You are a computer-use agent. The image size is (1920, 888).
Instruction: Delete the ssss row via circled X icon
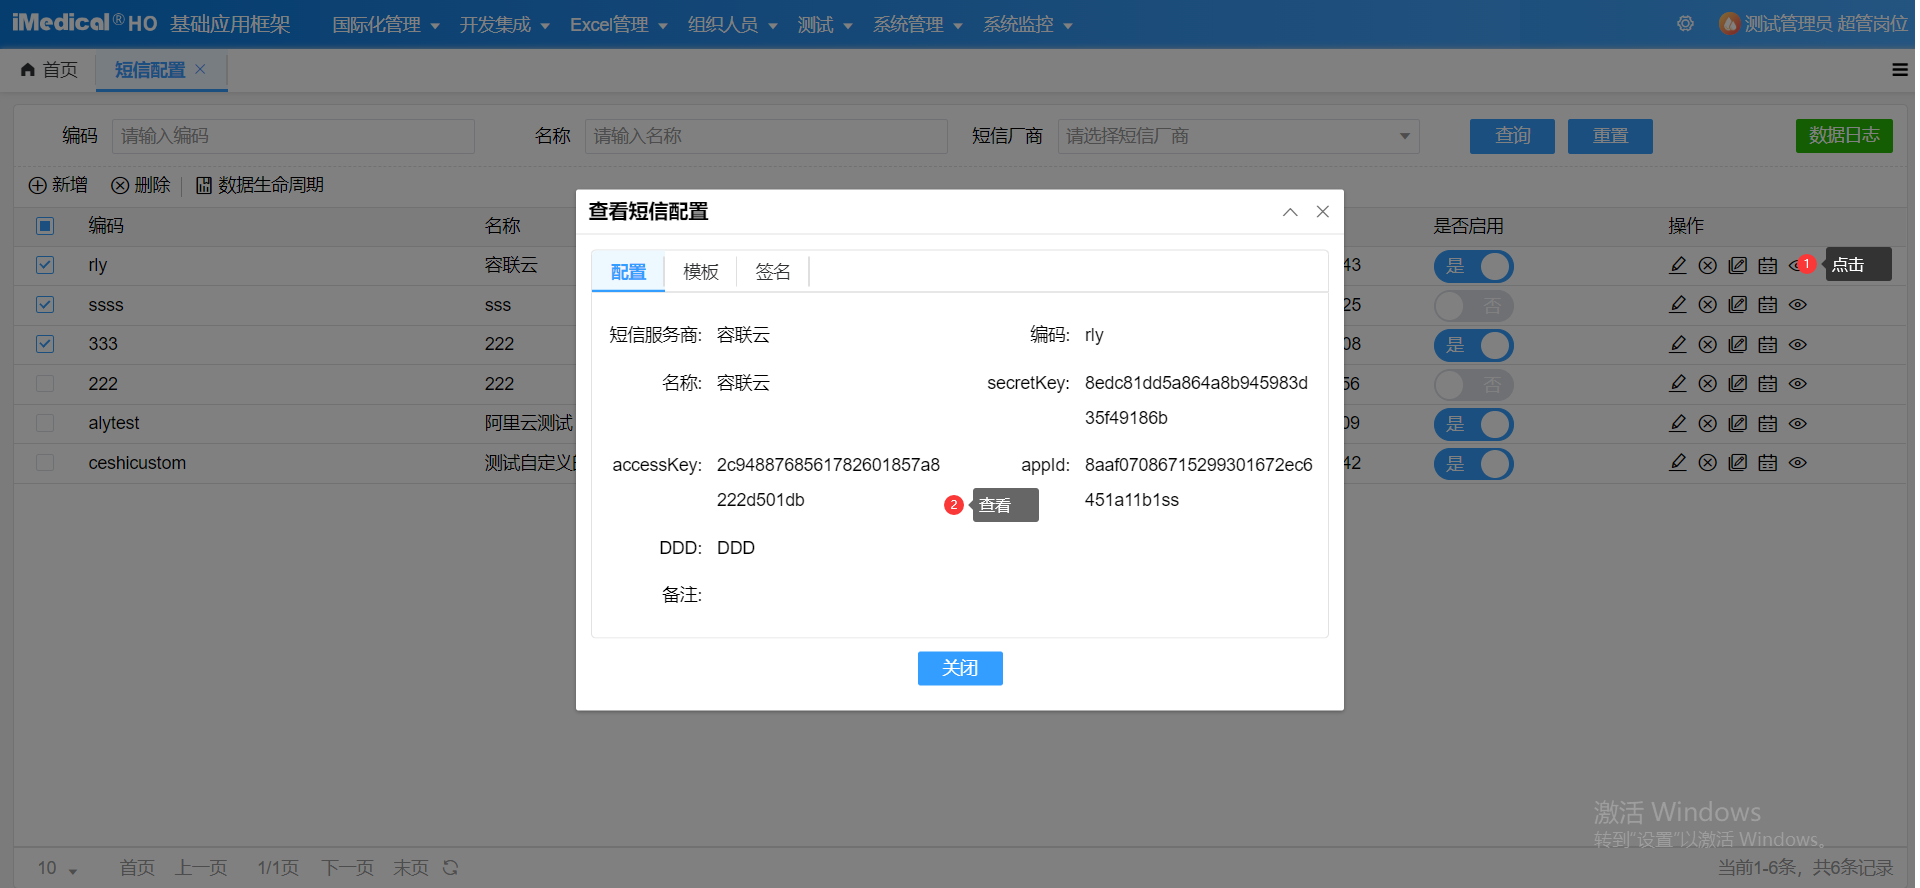click(x=1708, y=305)
